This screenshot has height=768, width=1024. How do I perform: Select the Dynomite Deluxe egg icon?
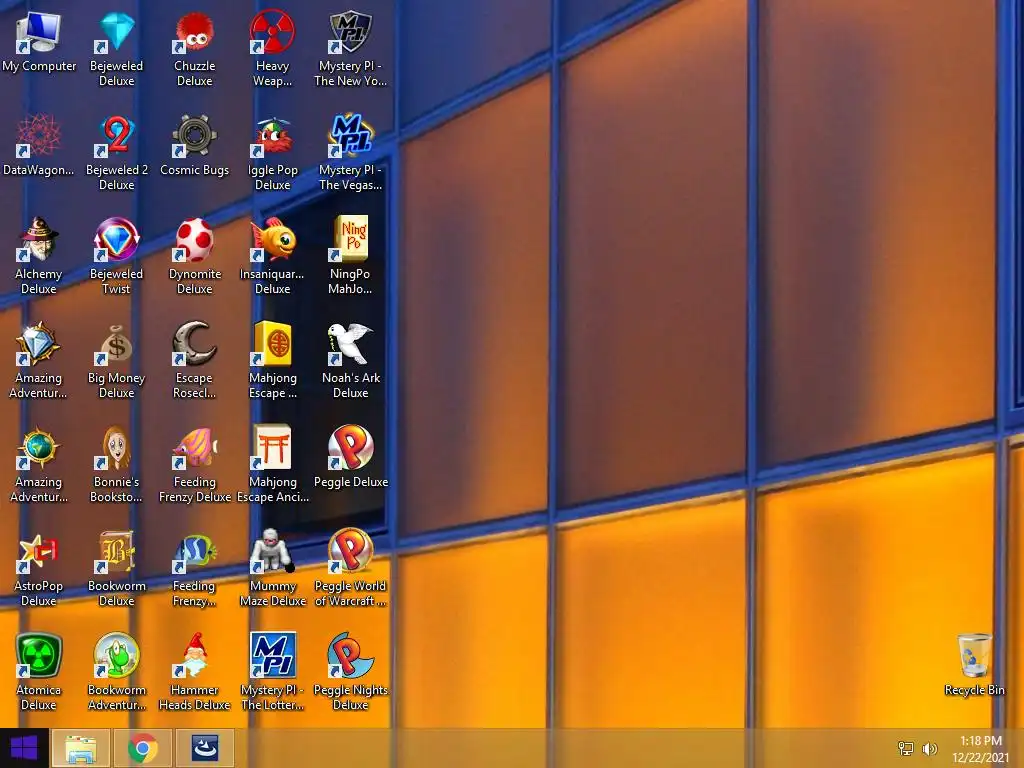195,240
